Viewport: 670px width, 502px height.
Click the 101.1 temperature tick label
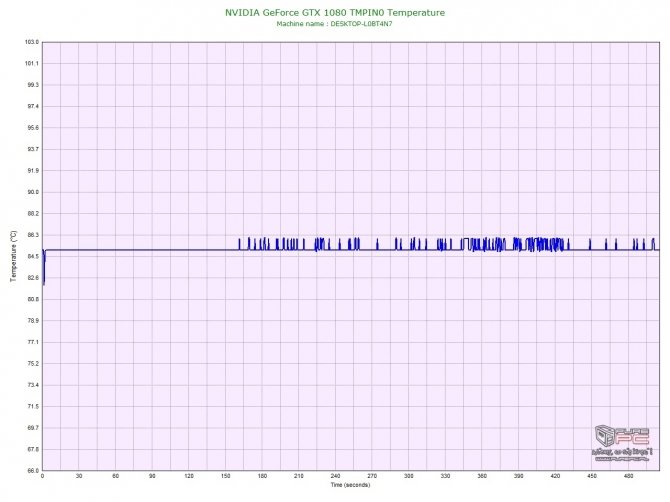point(32,63)
